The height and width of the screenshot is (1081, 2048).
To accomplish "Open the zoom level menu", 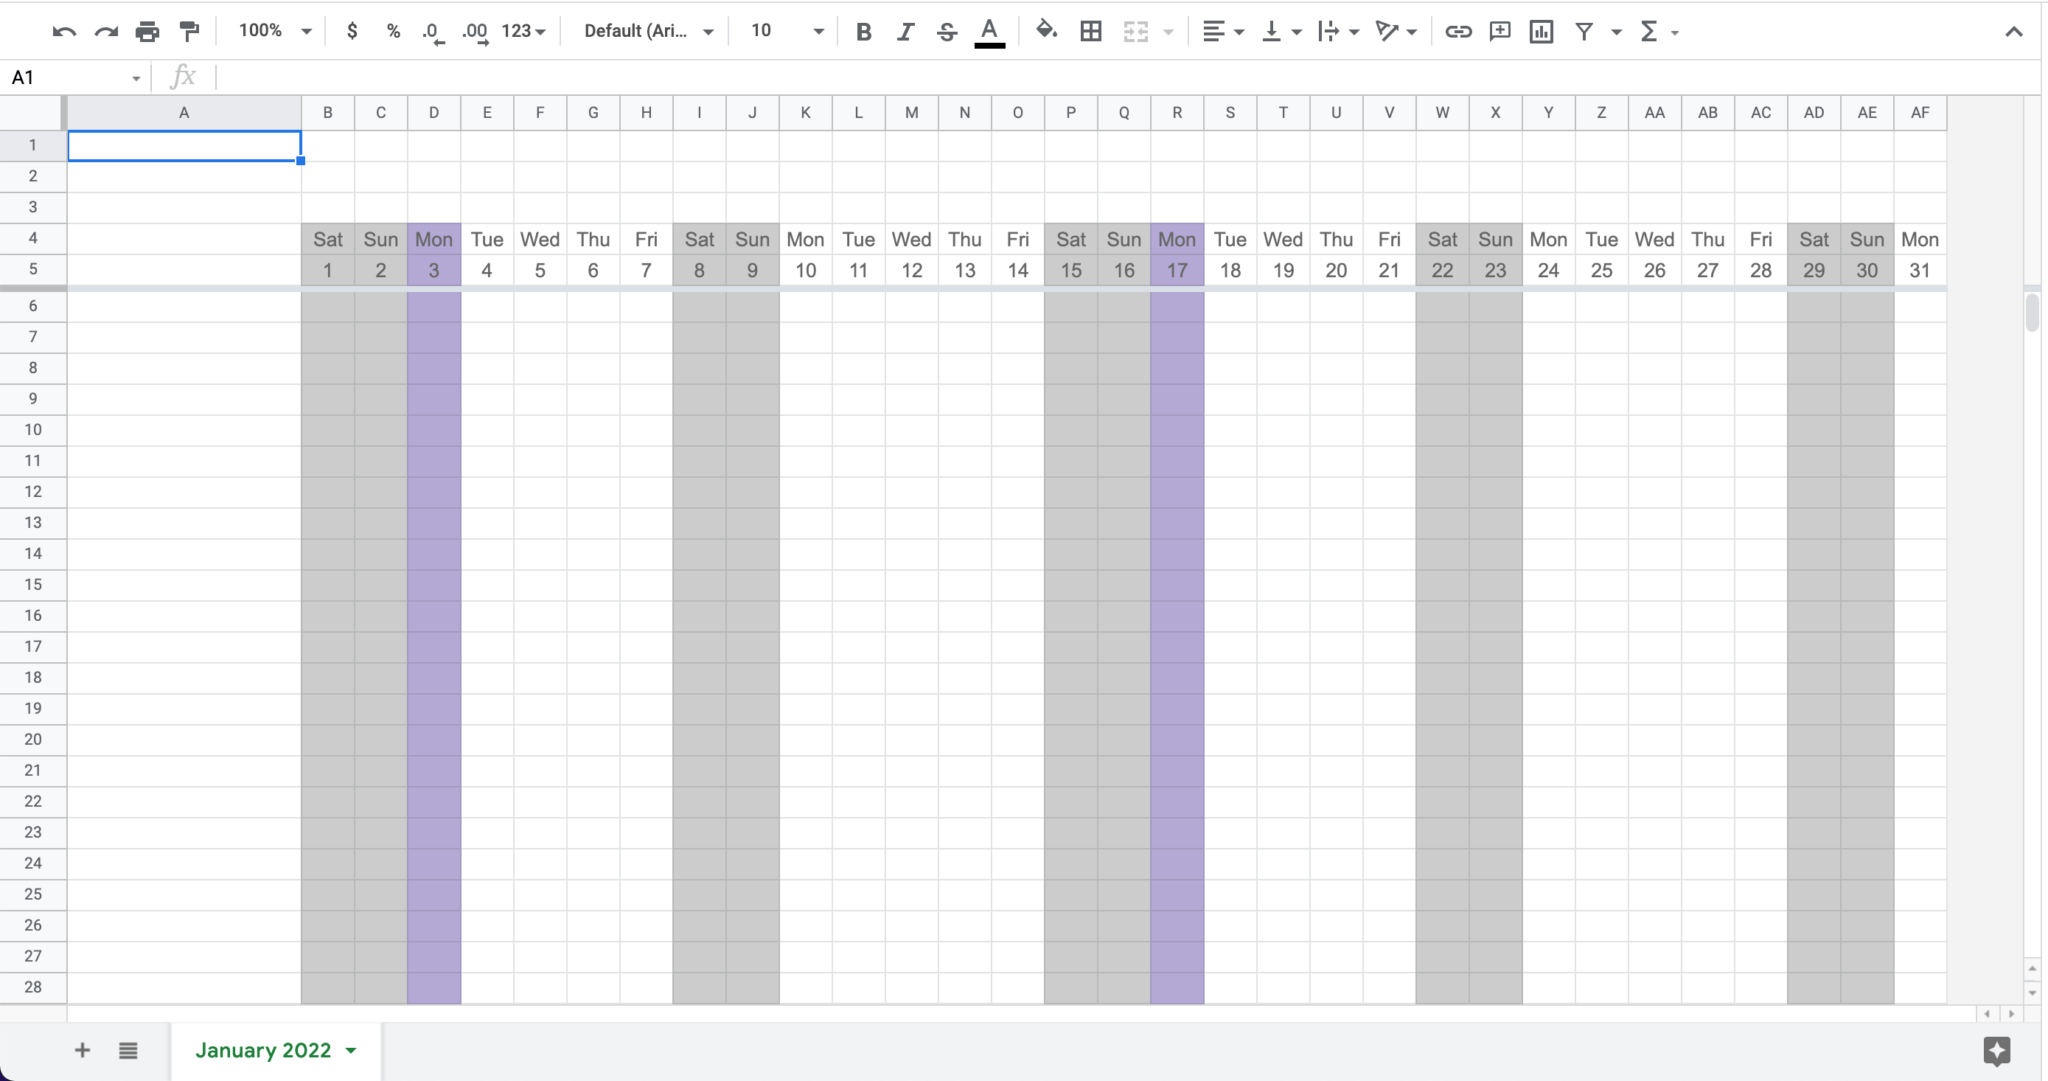I will (272, 30).
